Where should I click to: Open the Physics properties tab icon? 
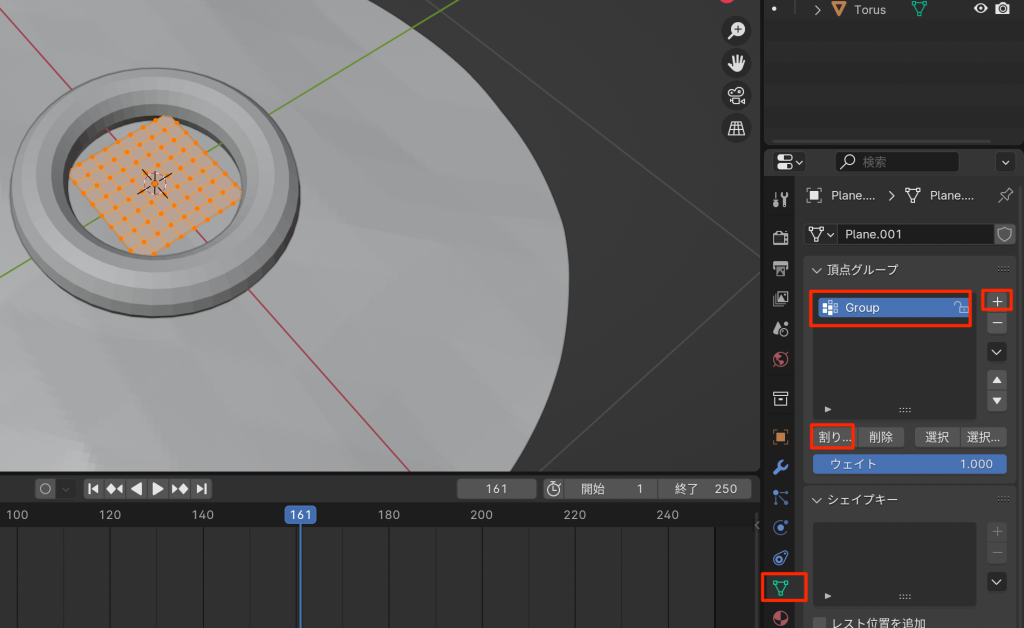[781, 527]
